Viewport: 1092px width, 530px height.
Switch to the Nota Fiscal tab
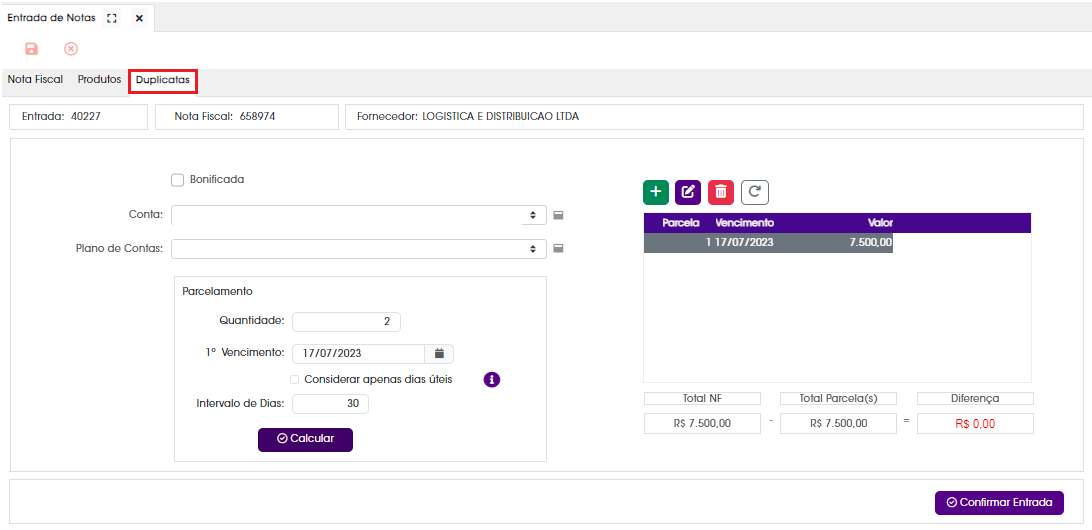tap(35, 80)
